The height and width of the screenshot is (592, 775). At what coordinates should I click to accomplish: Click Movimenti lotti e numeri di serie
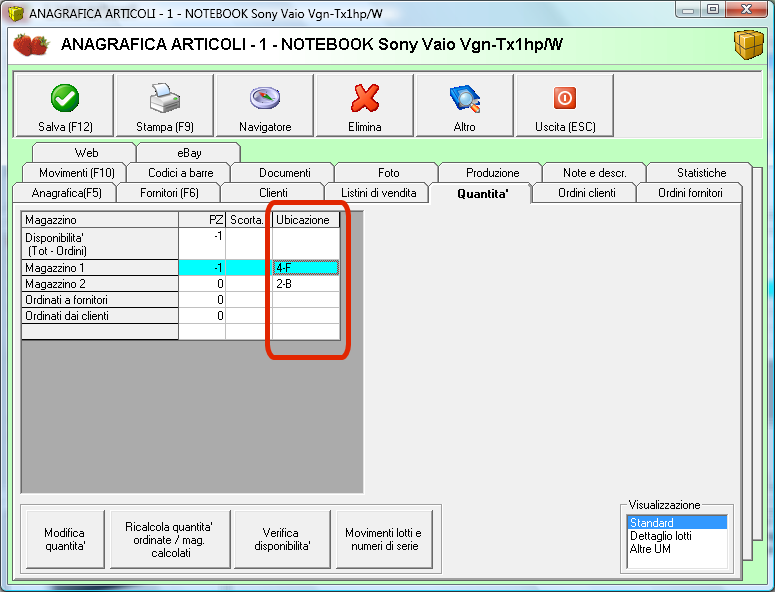coord(384,539)
